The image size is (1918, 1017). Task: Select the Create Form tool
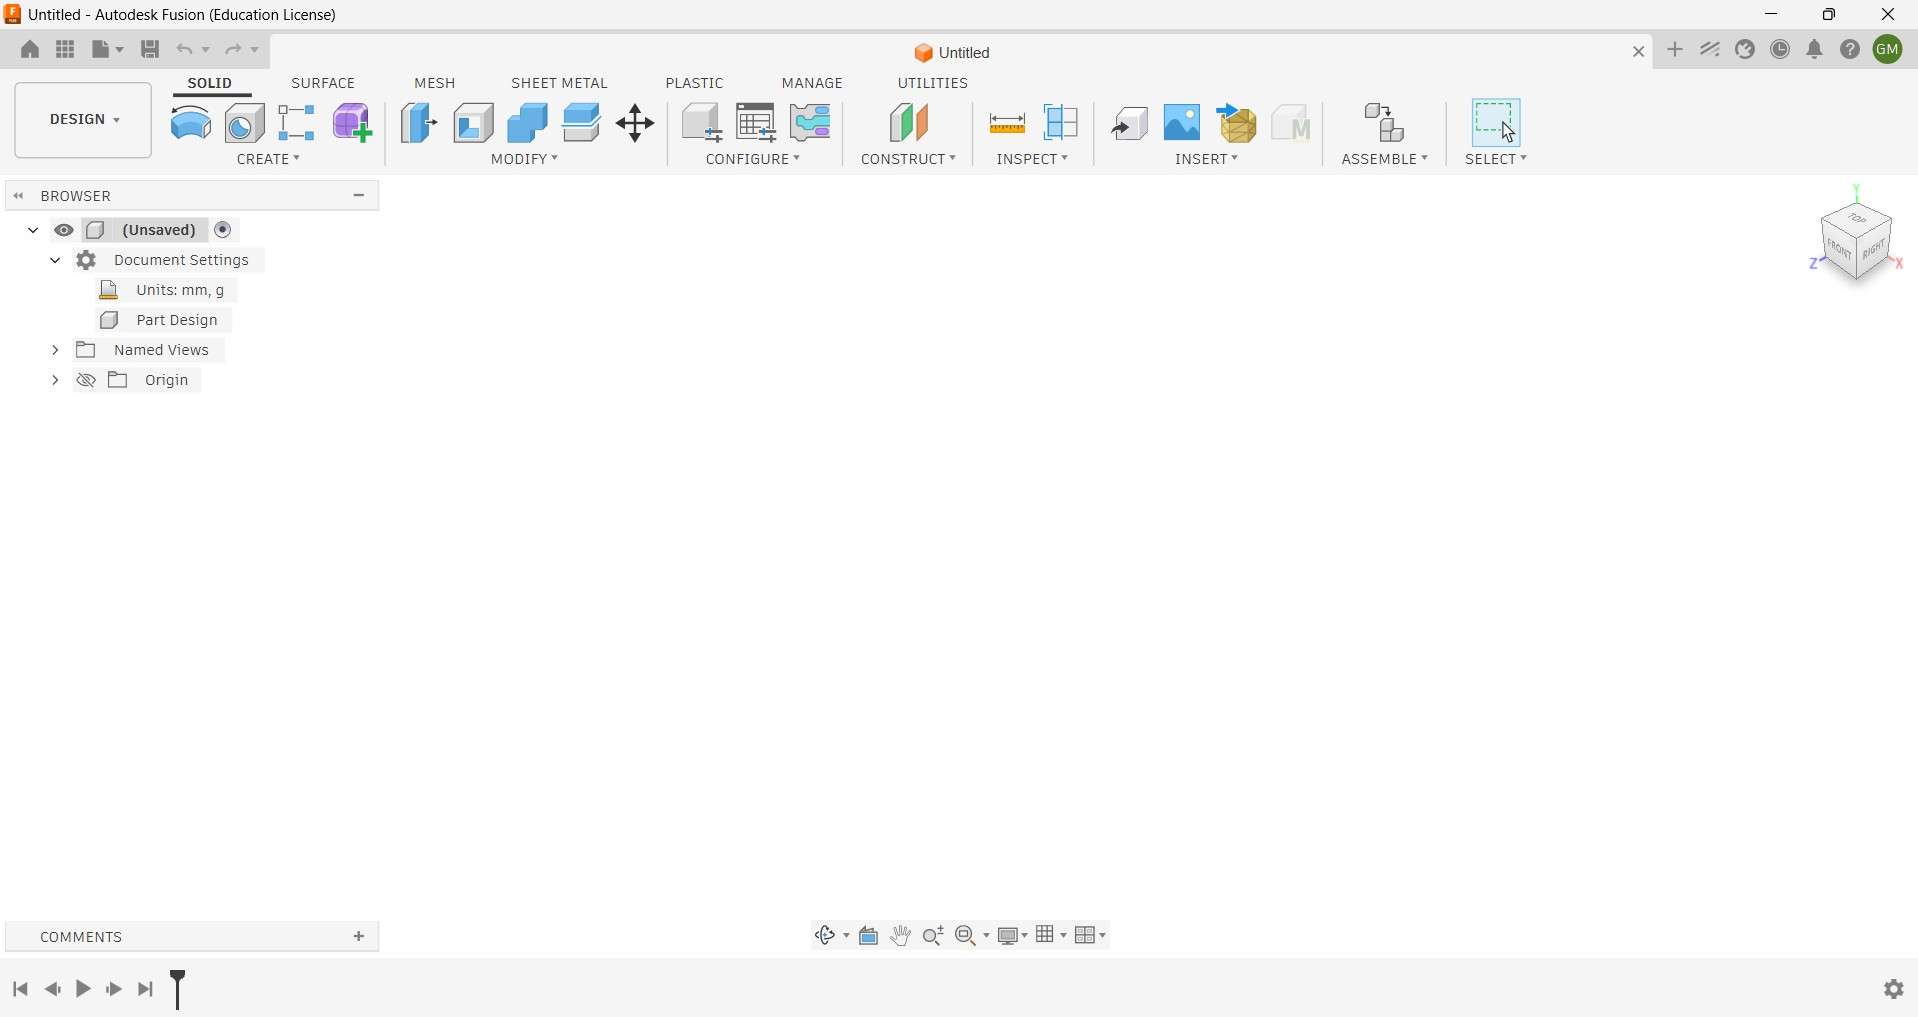click(353, 123)
